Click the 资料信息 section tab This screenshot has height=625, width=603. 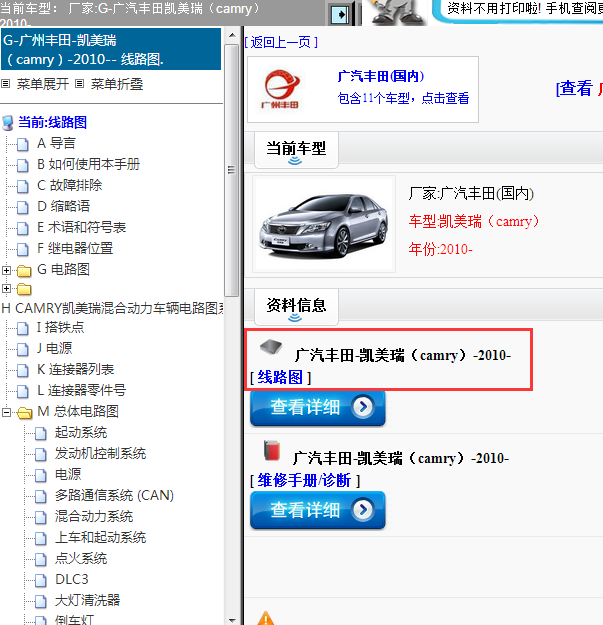(x=296, y=307)
